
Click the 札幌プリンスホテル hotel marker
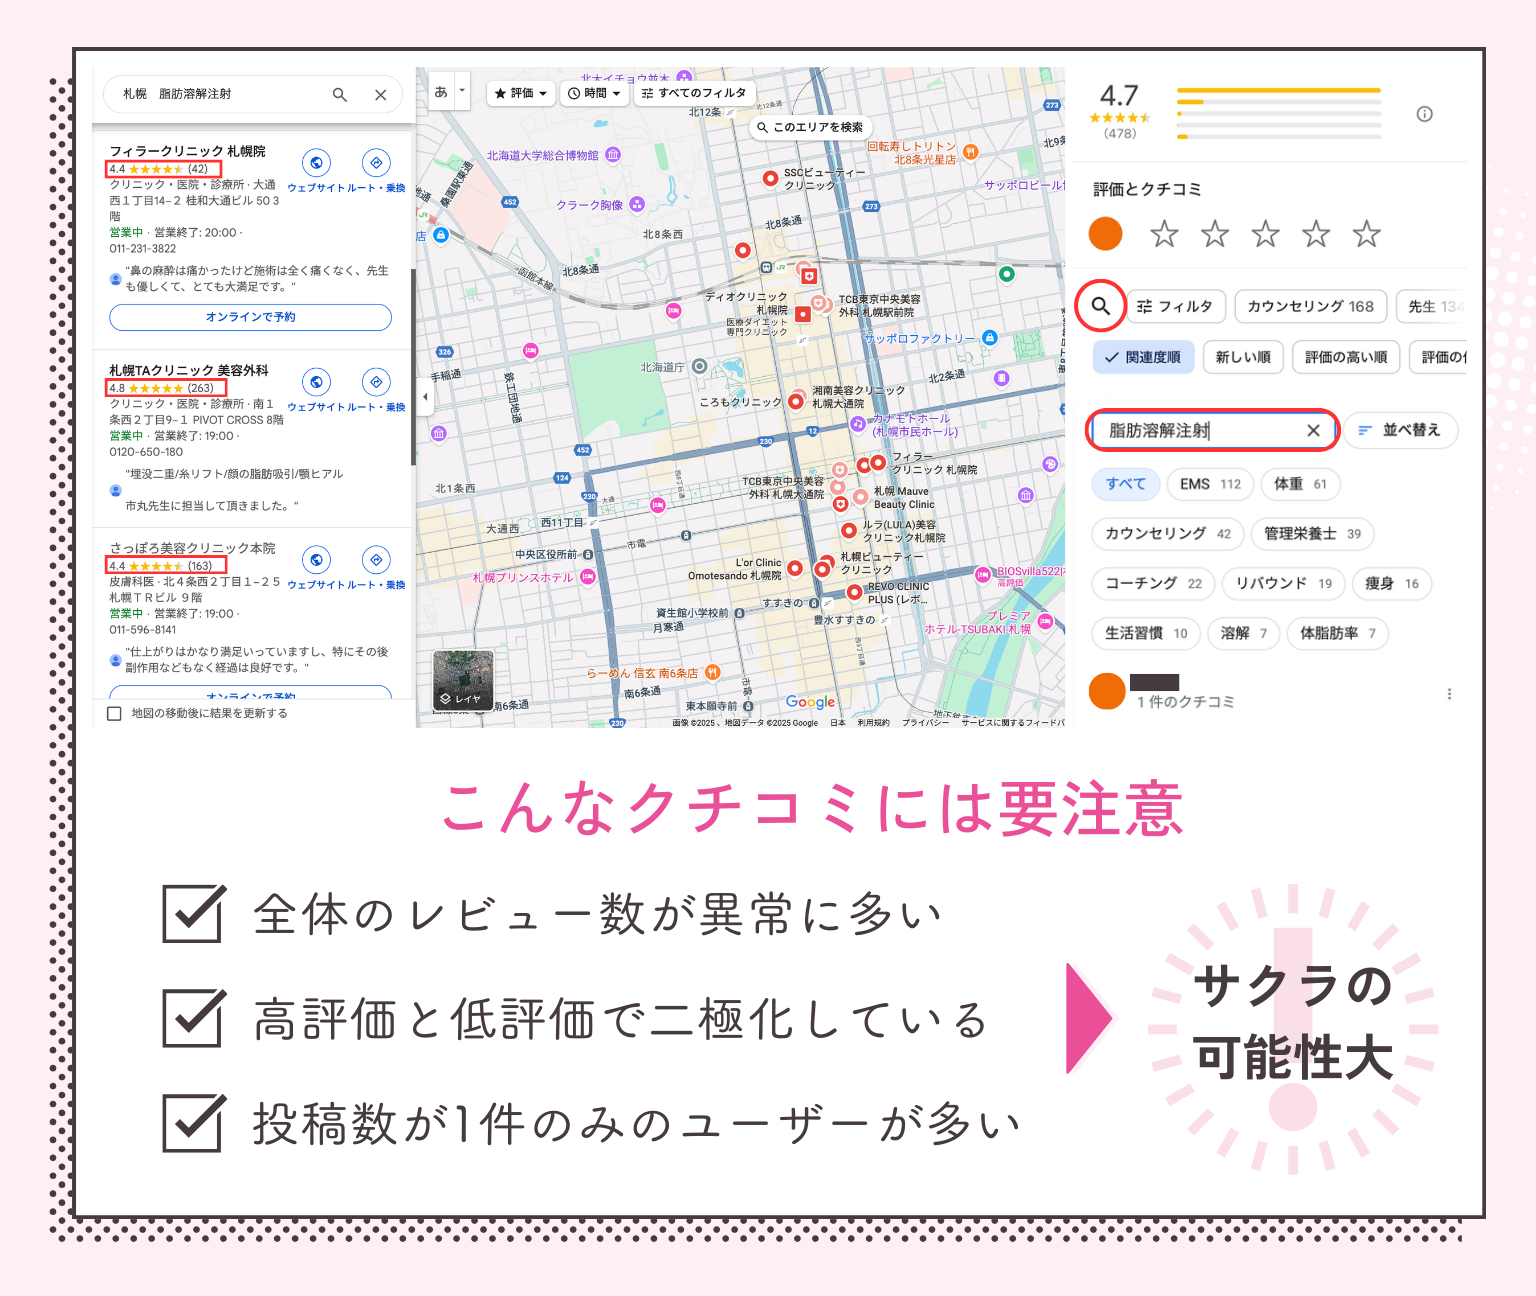[x=588, y=576]
